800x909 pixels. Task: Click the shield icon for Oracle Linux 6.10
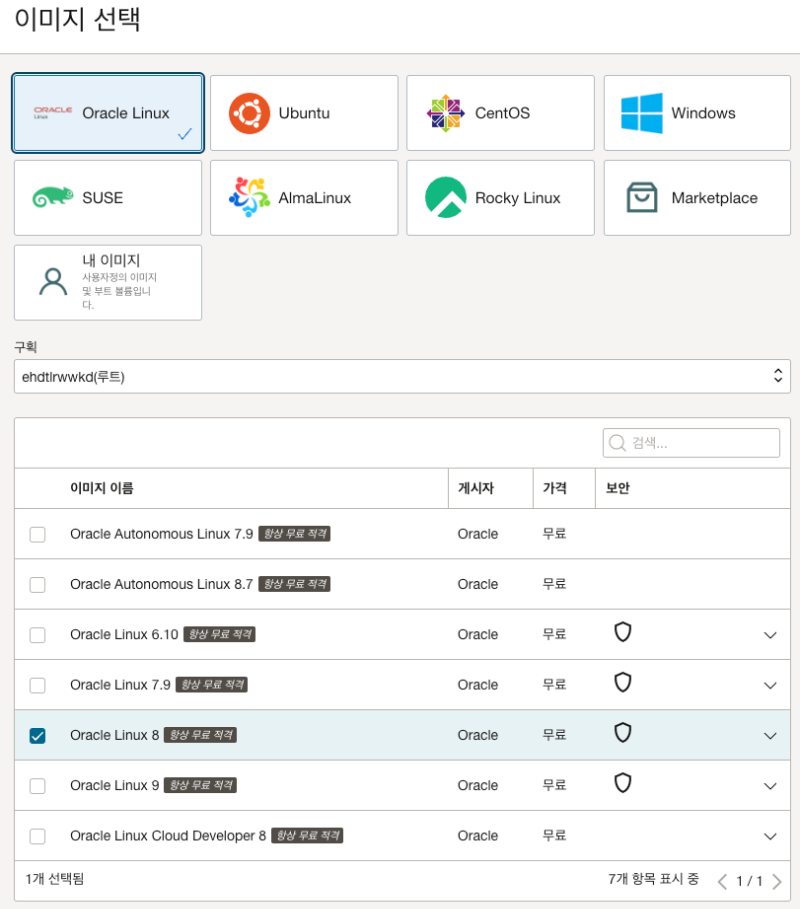click(623, 632)
